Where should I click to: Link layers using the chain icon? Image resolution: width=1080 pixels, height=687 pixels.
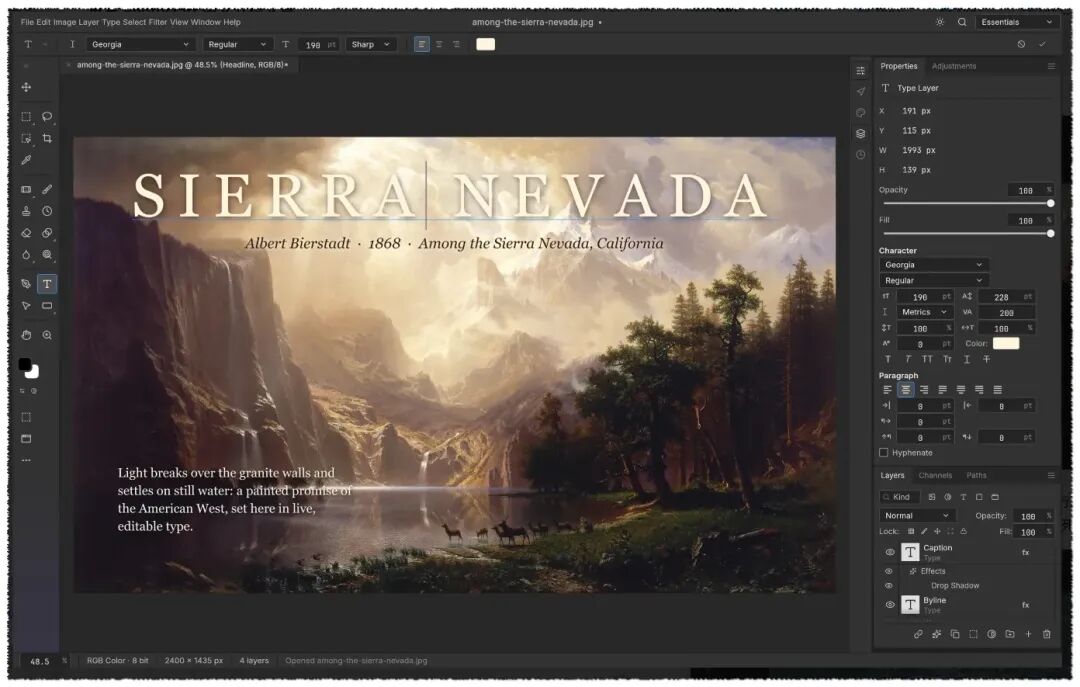918,634
